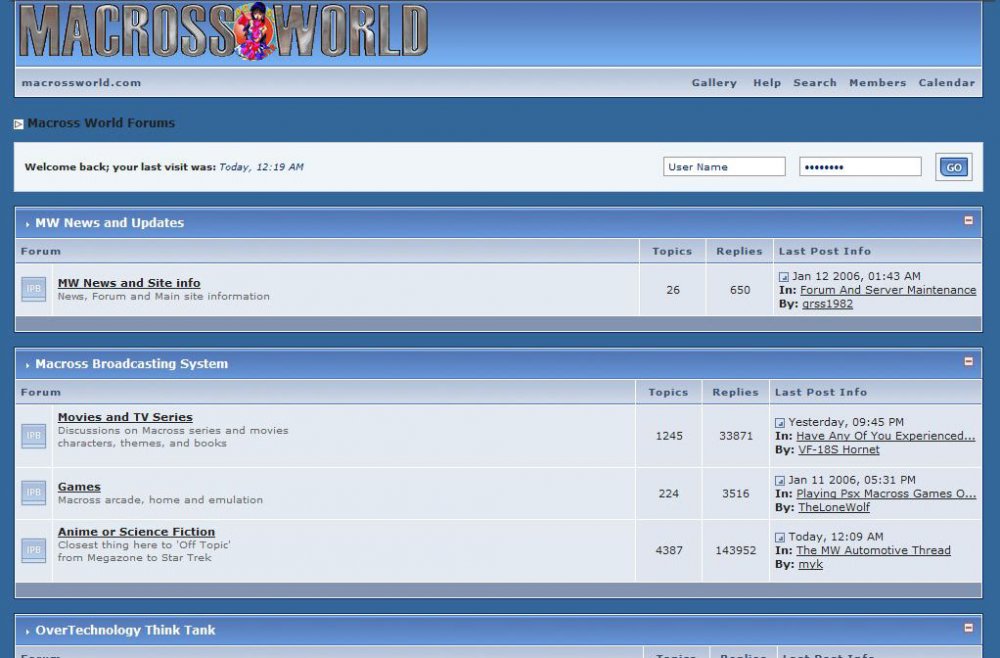Click the password input field
1000x658 pixels.
pos(860,167)
